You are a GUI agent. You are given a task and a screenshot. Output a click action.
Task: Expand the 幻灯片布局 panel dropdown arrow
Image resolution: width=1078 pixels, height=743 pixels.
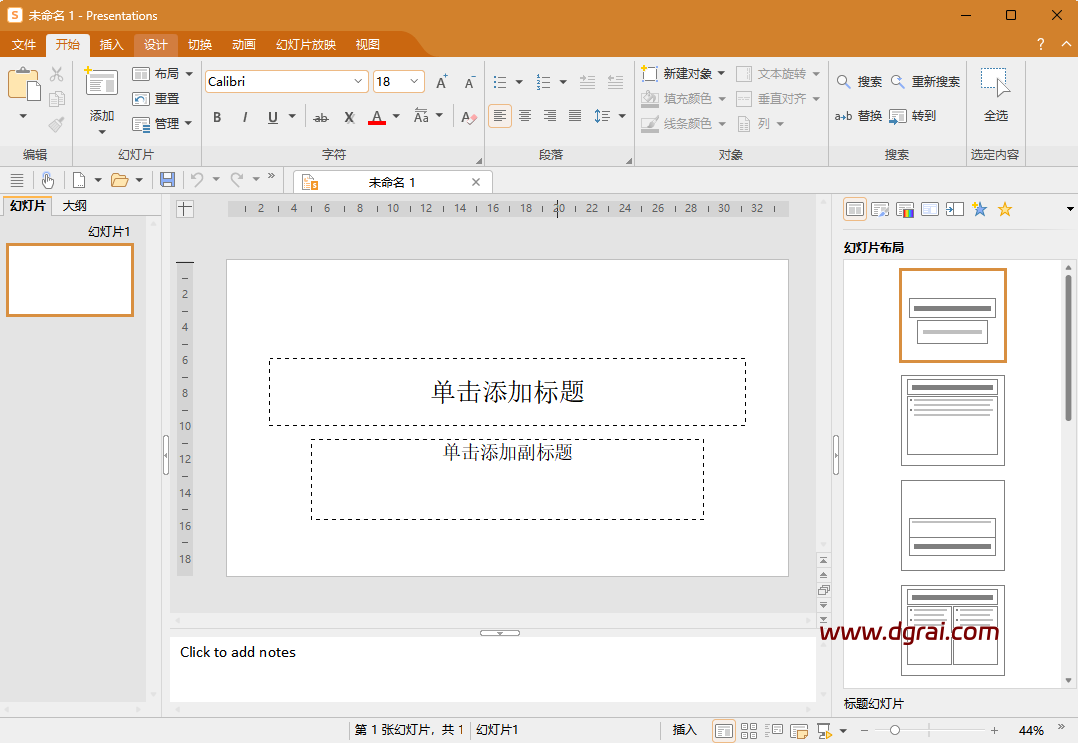click(x=1070, y=209)
